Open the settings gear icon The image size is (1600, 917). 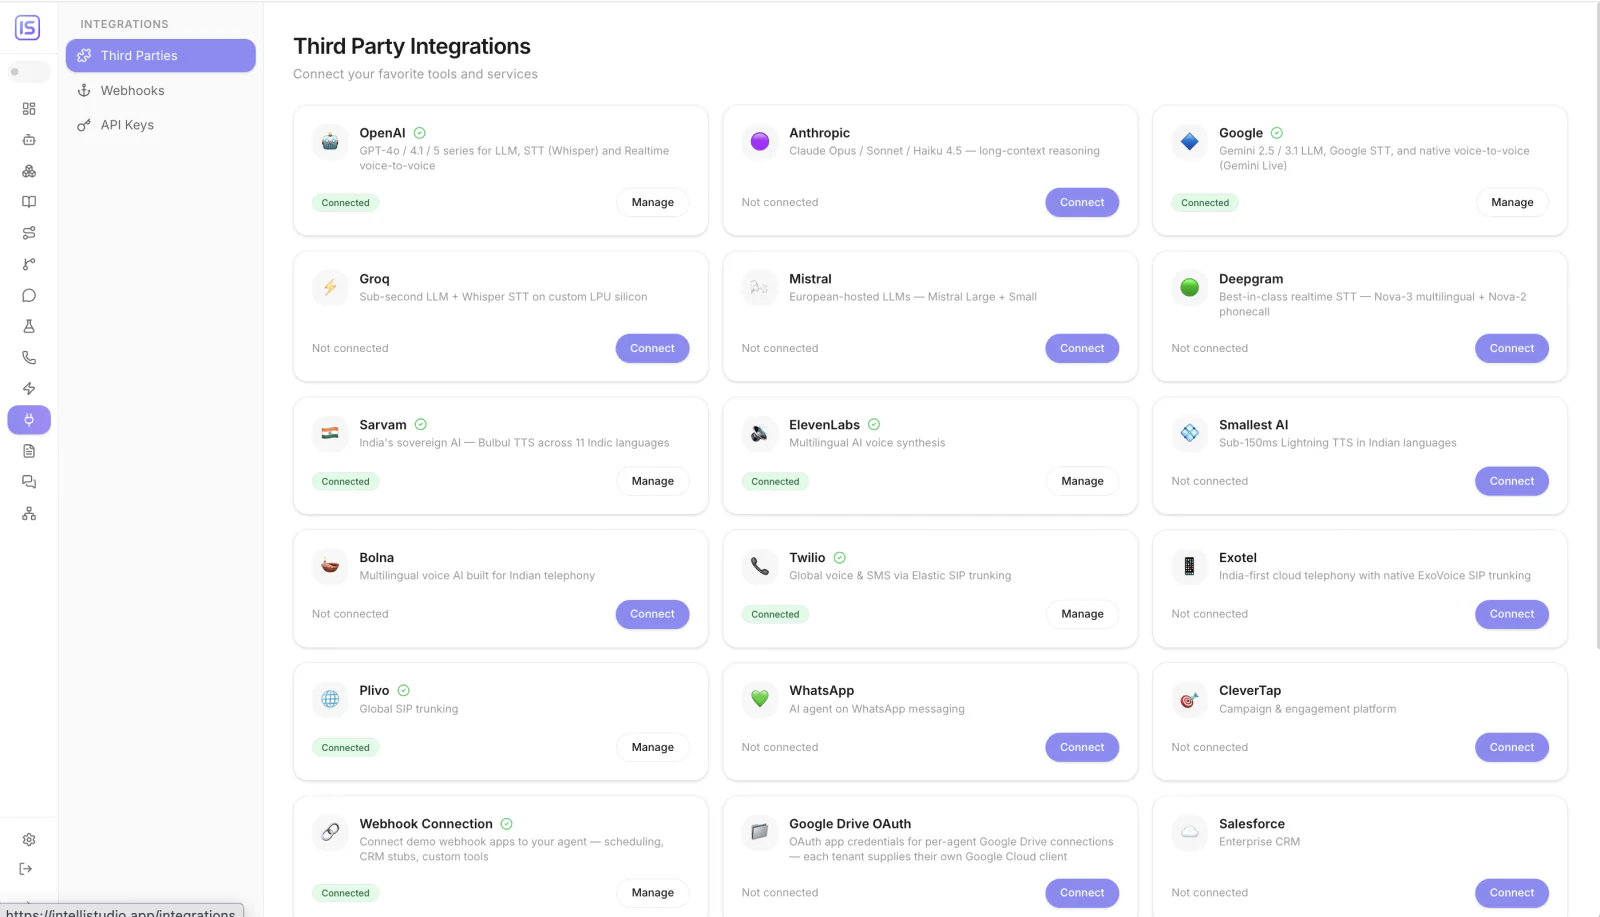(29, 840)
